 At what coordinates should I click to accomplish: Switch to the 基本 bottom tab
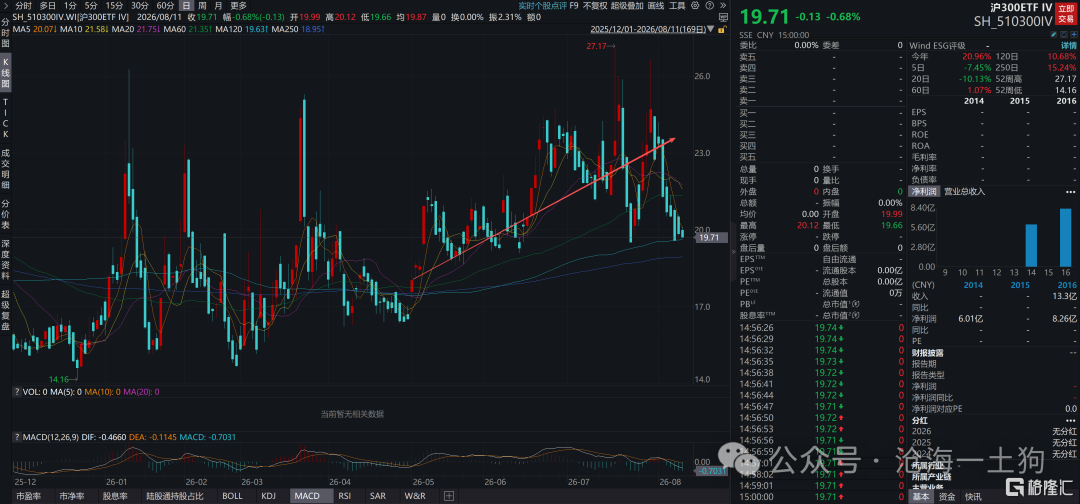(921, 496)
